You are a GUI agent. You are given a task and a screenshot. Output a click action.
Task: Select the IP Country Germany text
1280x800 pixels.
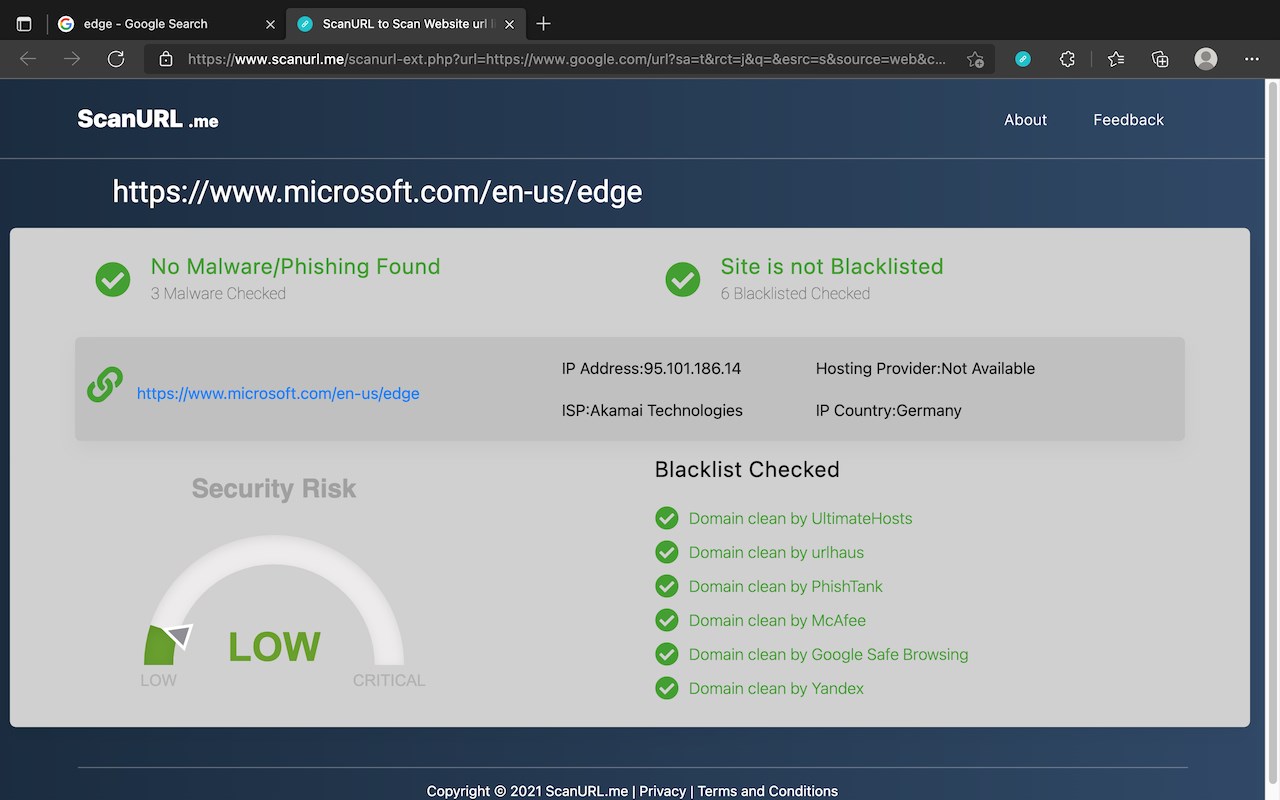889,410
